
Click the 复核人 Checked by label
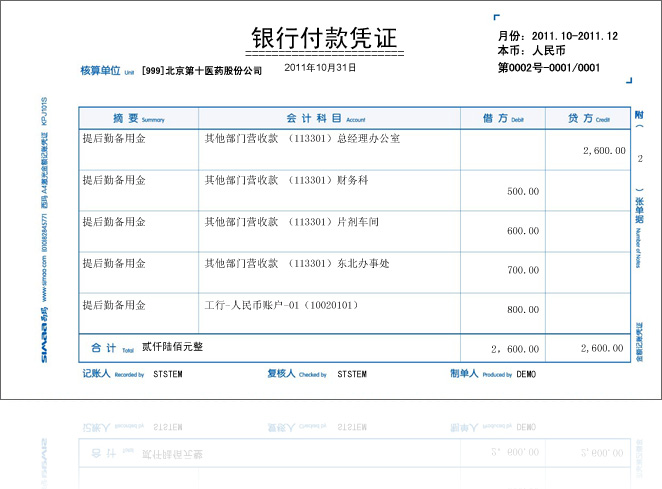297,374
